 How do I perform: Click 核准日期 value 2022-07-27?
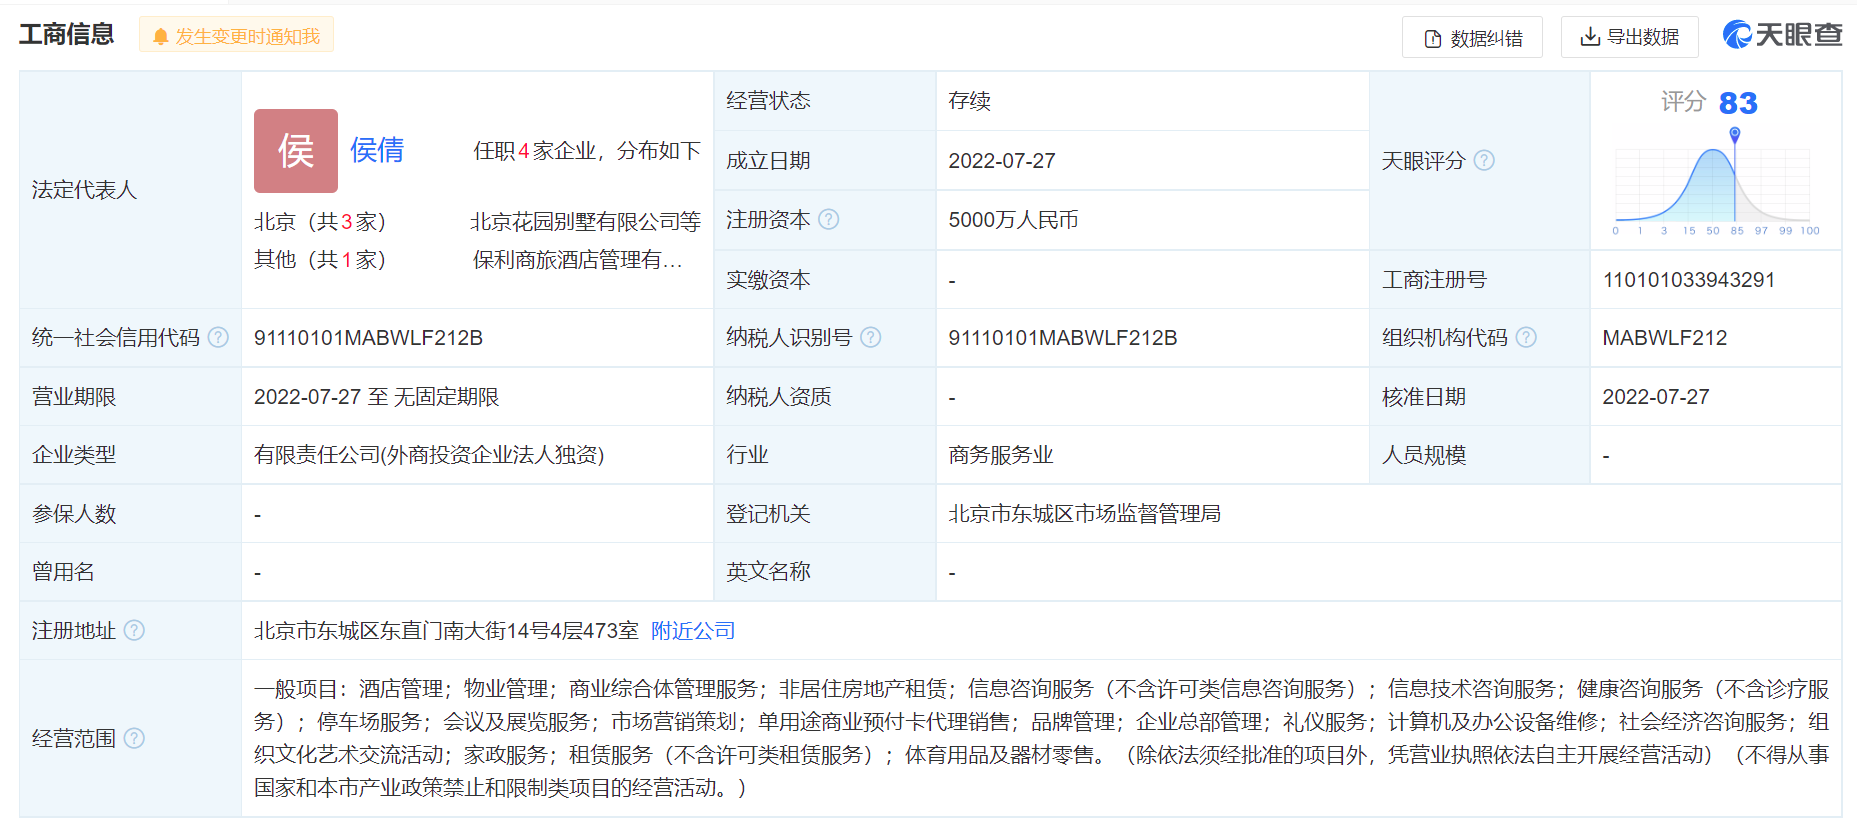(x=1656, y=397)
